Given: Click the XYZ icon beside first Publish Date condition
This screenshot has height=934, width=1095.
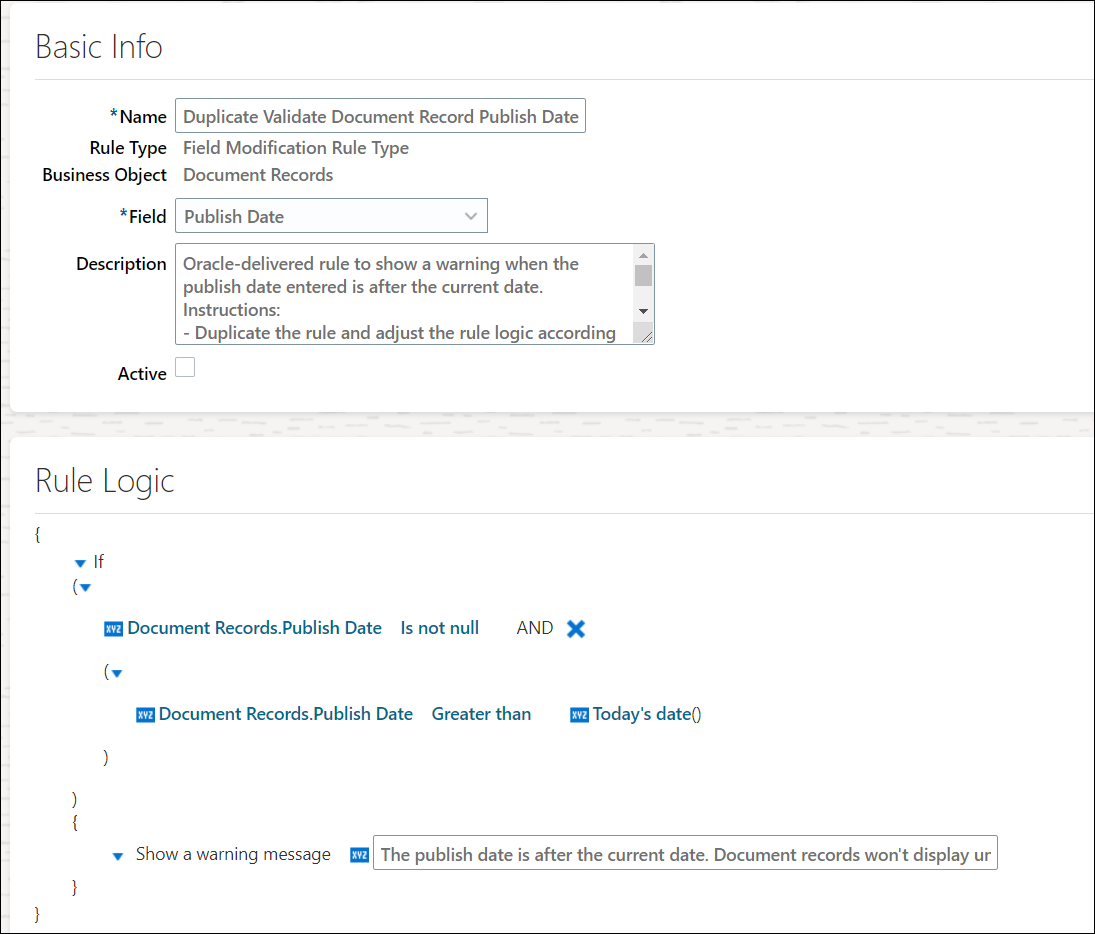Looking at the screenshot, I should tap(113, 629).
